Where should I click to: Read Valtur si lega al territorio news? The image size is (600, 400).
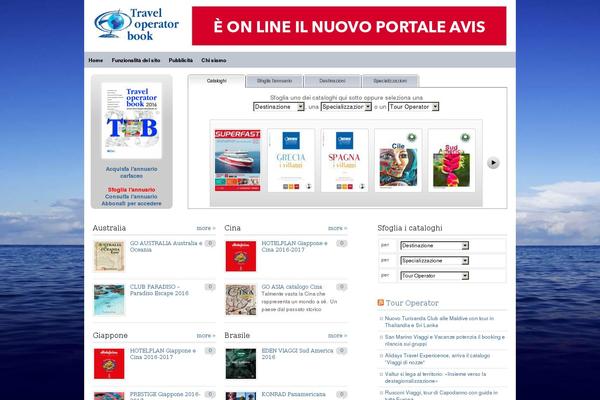(435, 378)
